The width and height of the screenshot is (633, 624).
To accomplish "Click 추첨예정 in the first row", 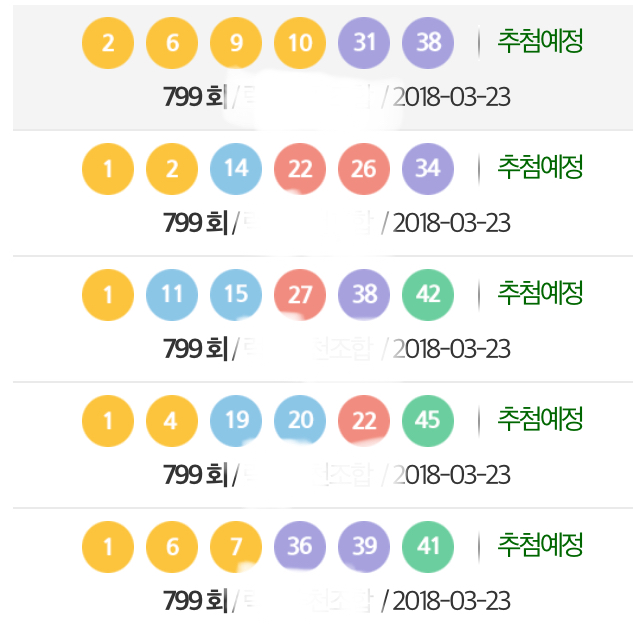I will point(540,41).
